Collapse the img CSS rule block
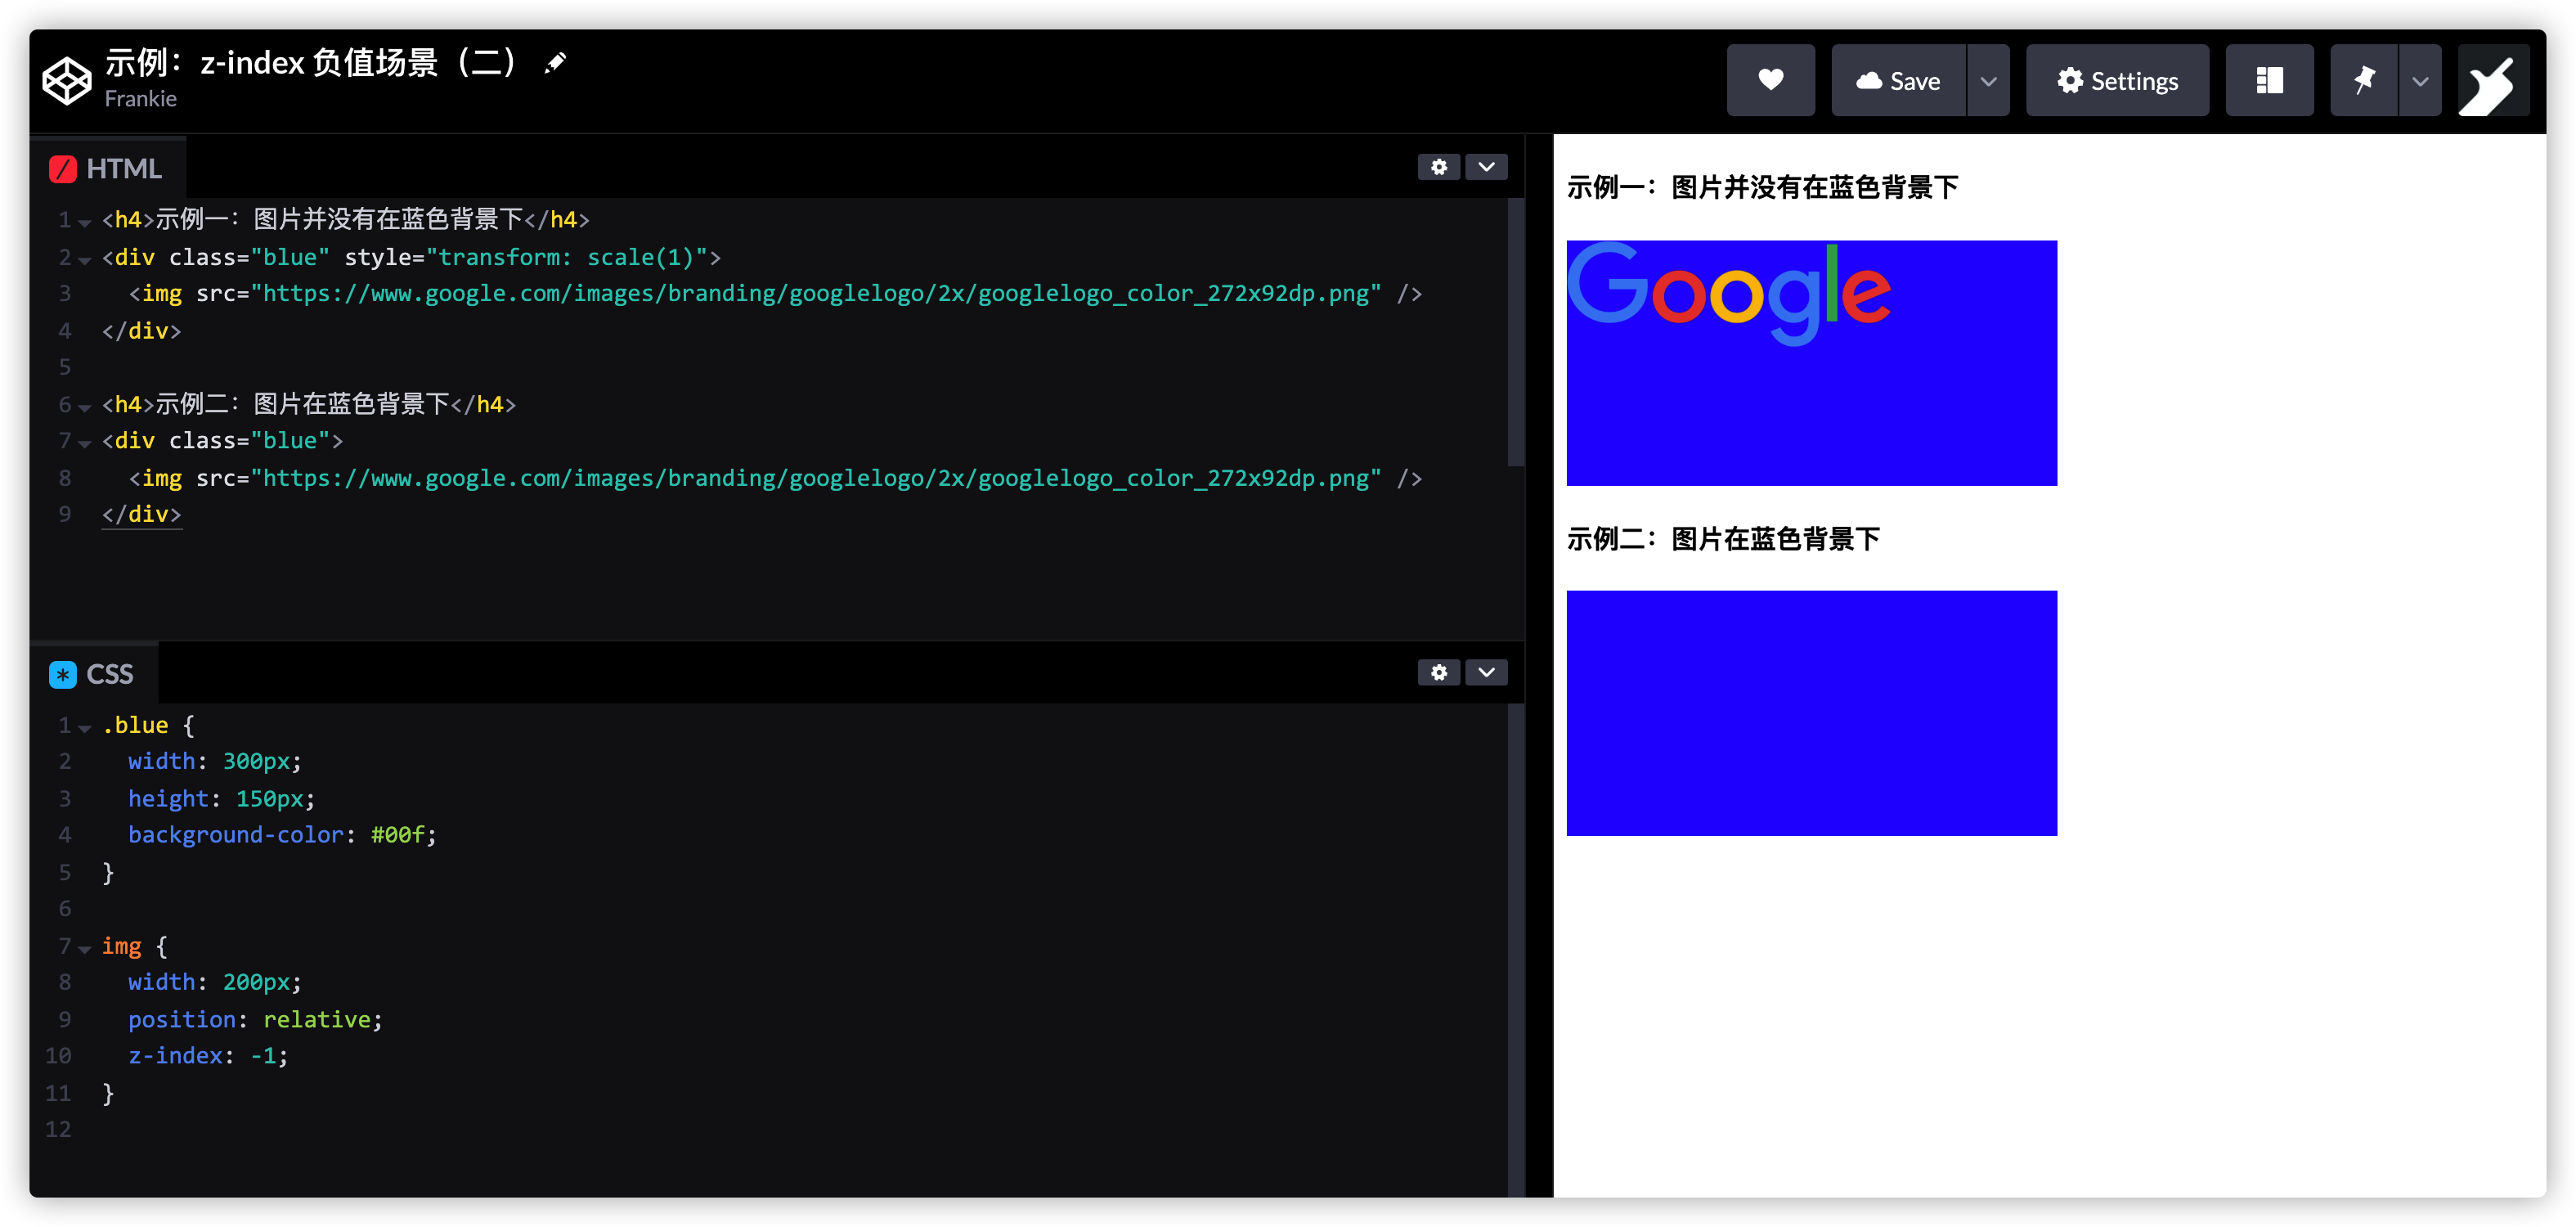Screen dimensions: 2576x1227 click(x=85, y=948)
